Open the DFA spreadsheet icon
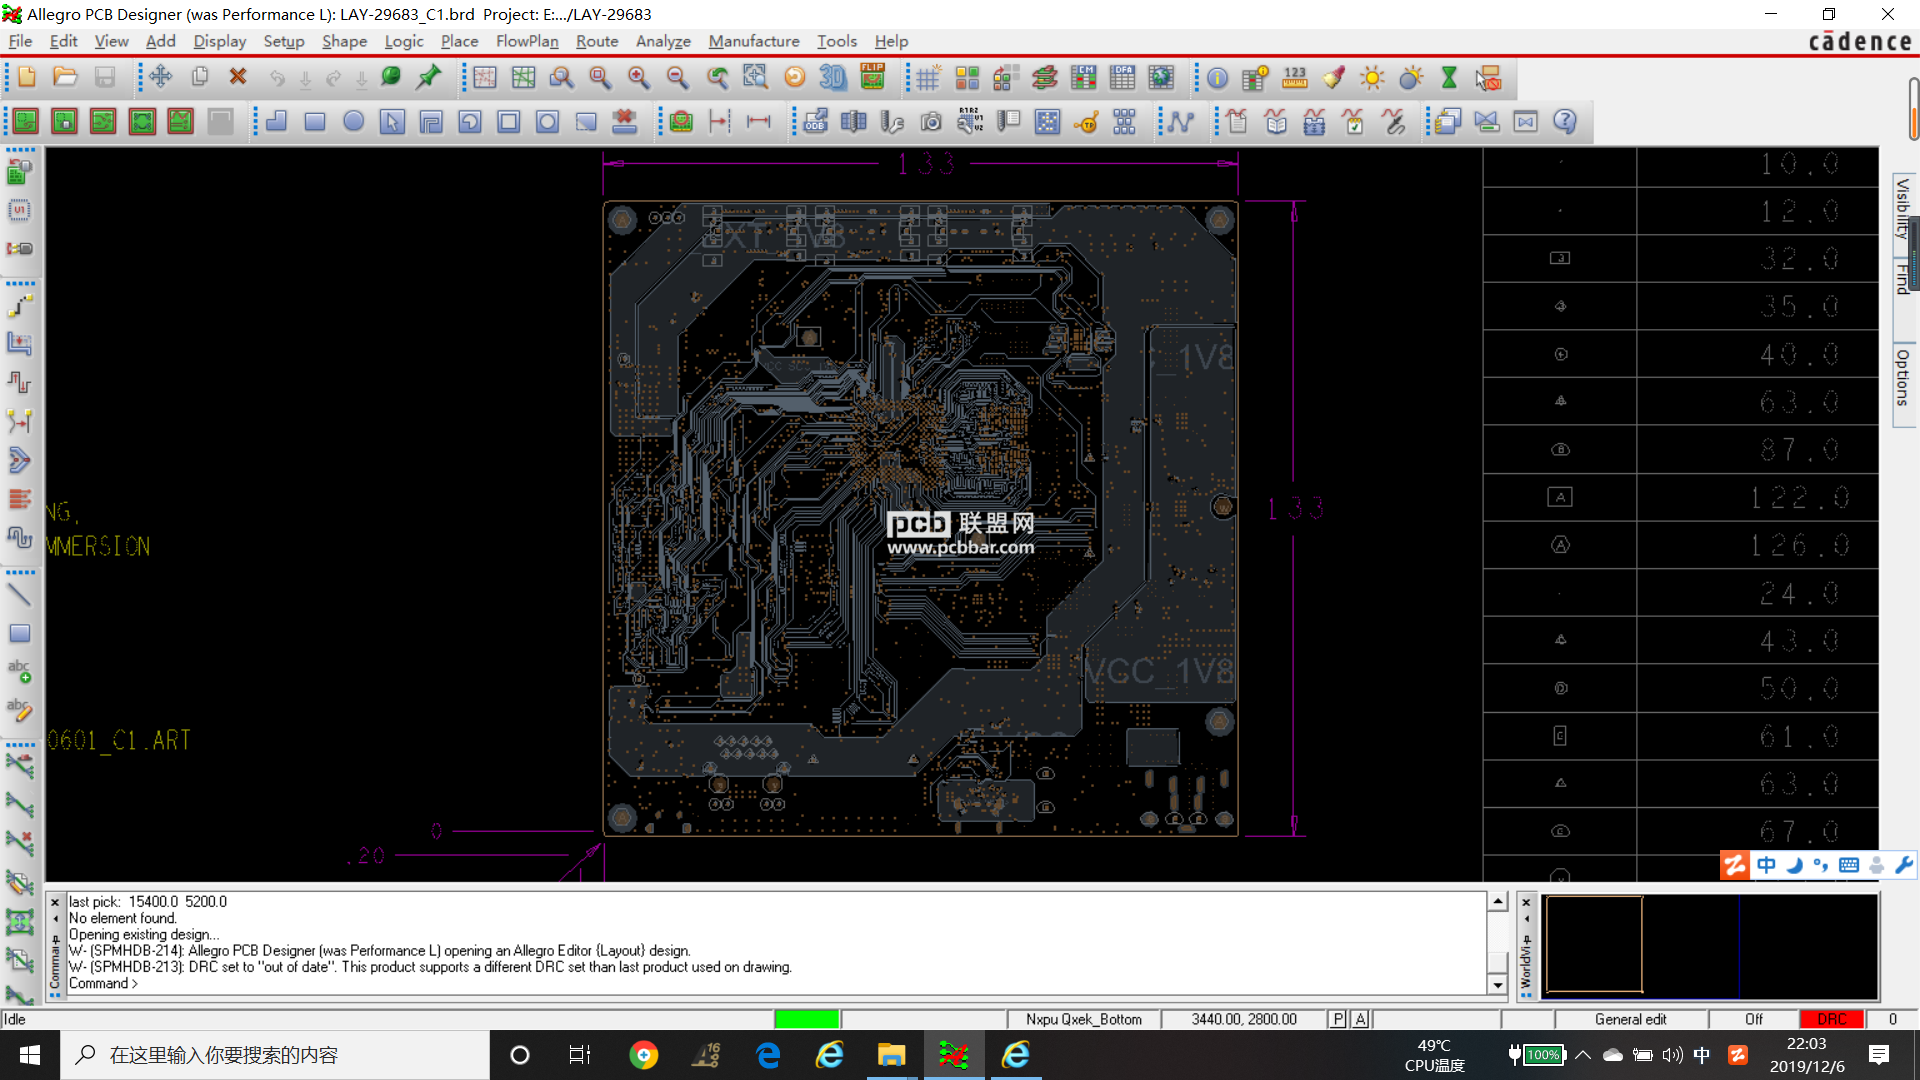The image size is (1920, 1080). click(1123, 78)
